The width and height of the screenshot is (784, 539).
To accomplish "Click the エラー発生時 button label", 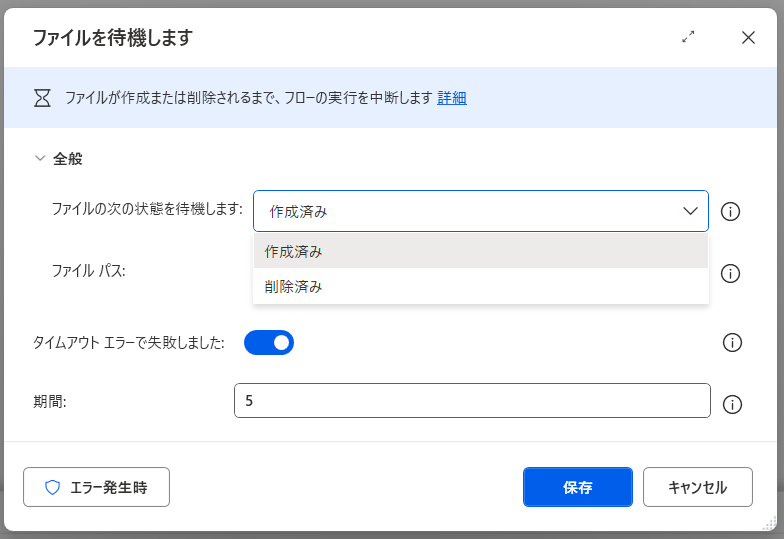I will click(x=109, y=488).
